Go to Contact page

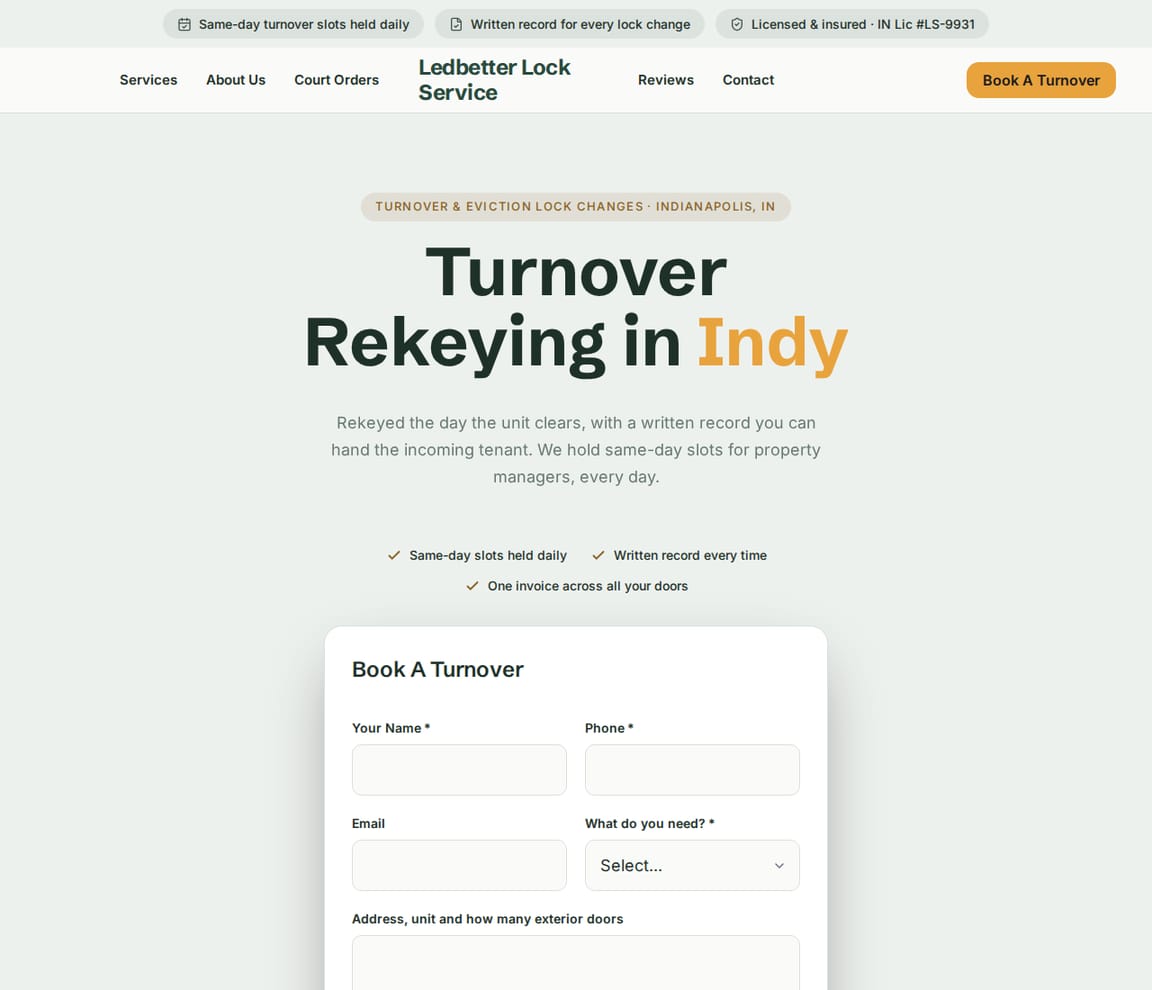pyautogui.click(x=748, y=80)
